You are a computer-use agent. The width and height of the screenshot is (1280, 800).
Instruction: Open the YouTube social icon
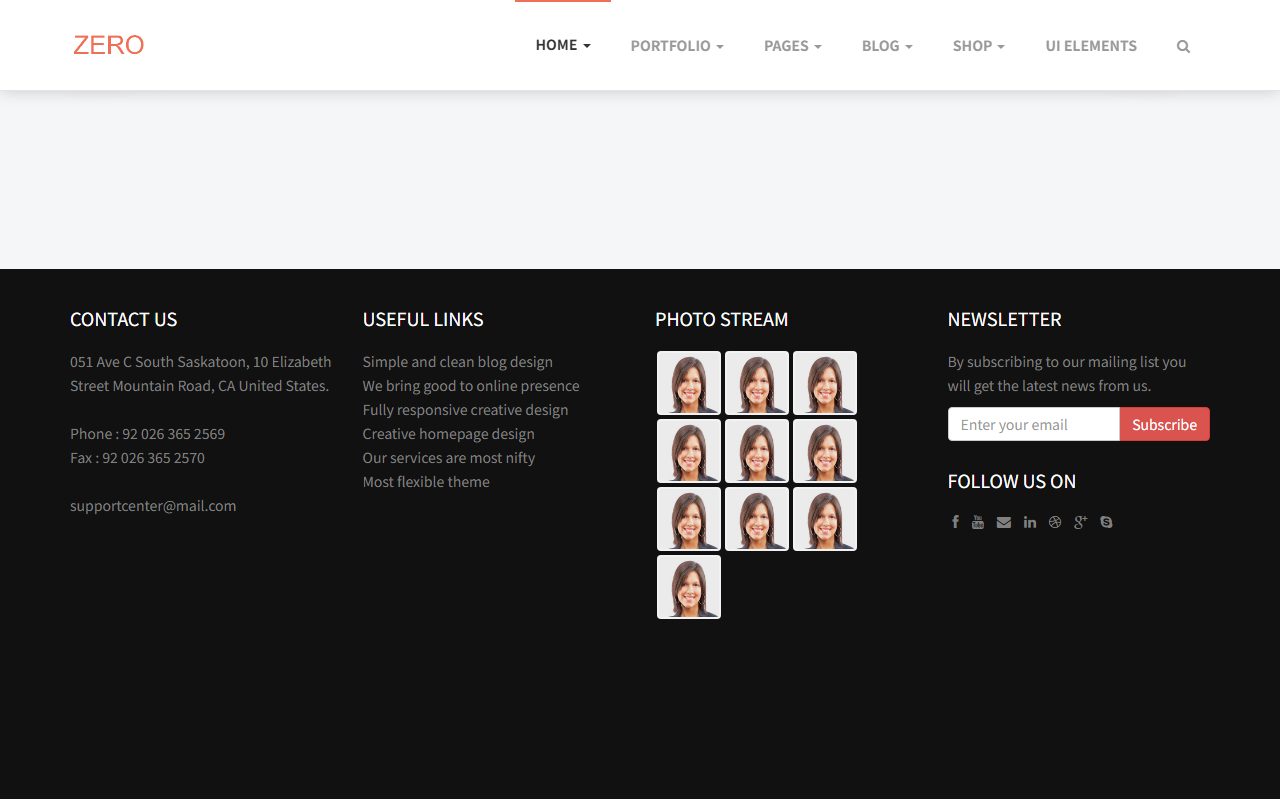point(978,522)
